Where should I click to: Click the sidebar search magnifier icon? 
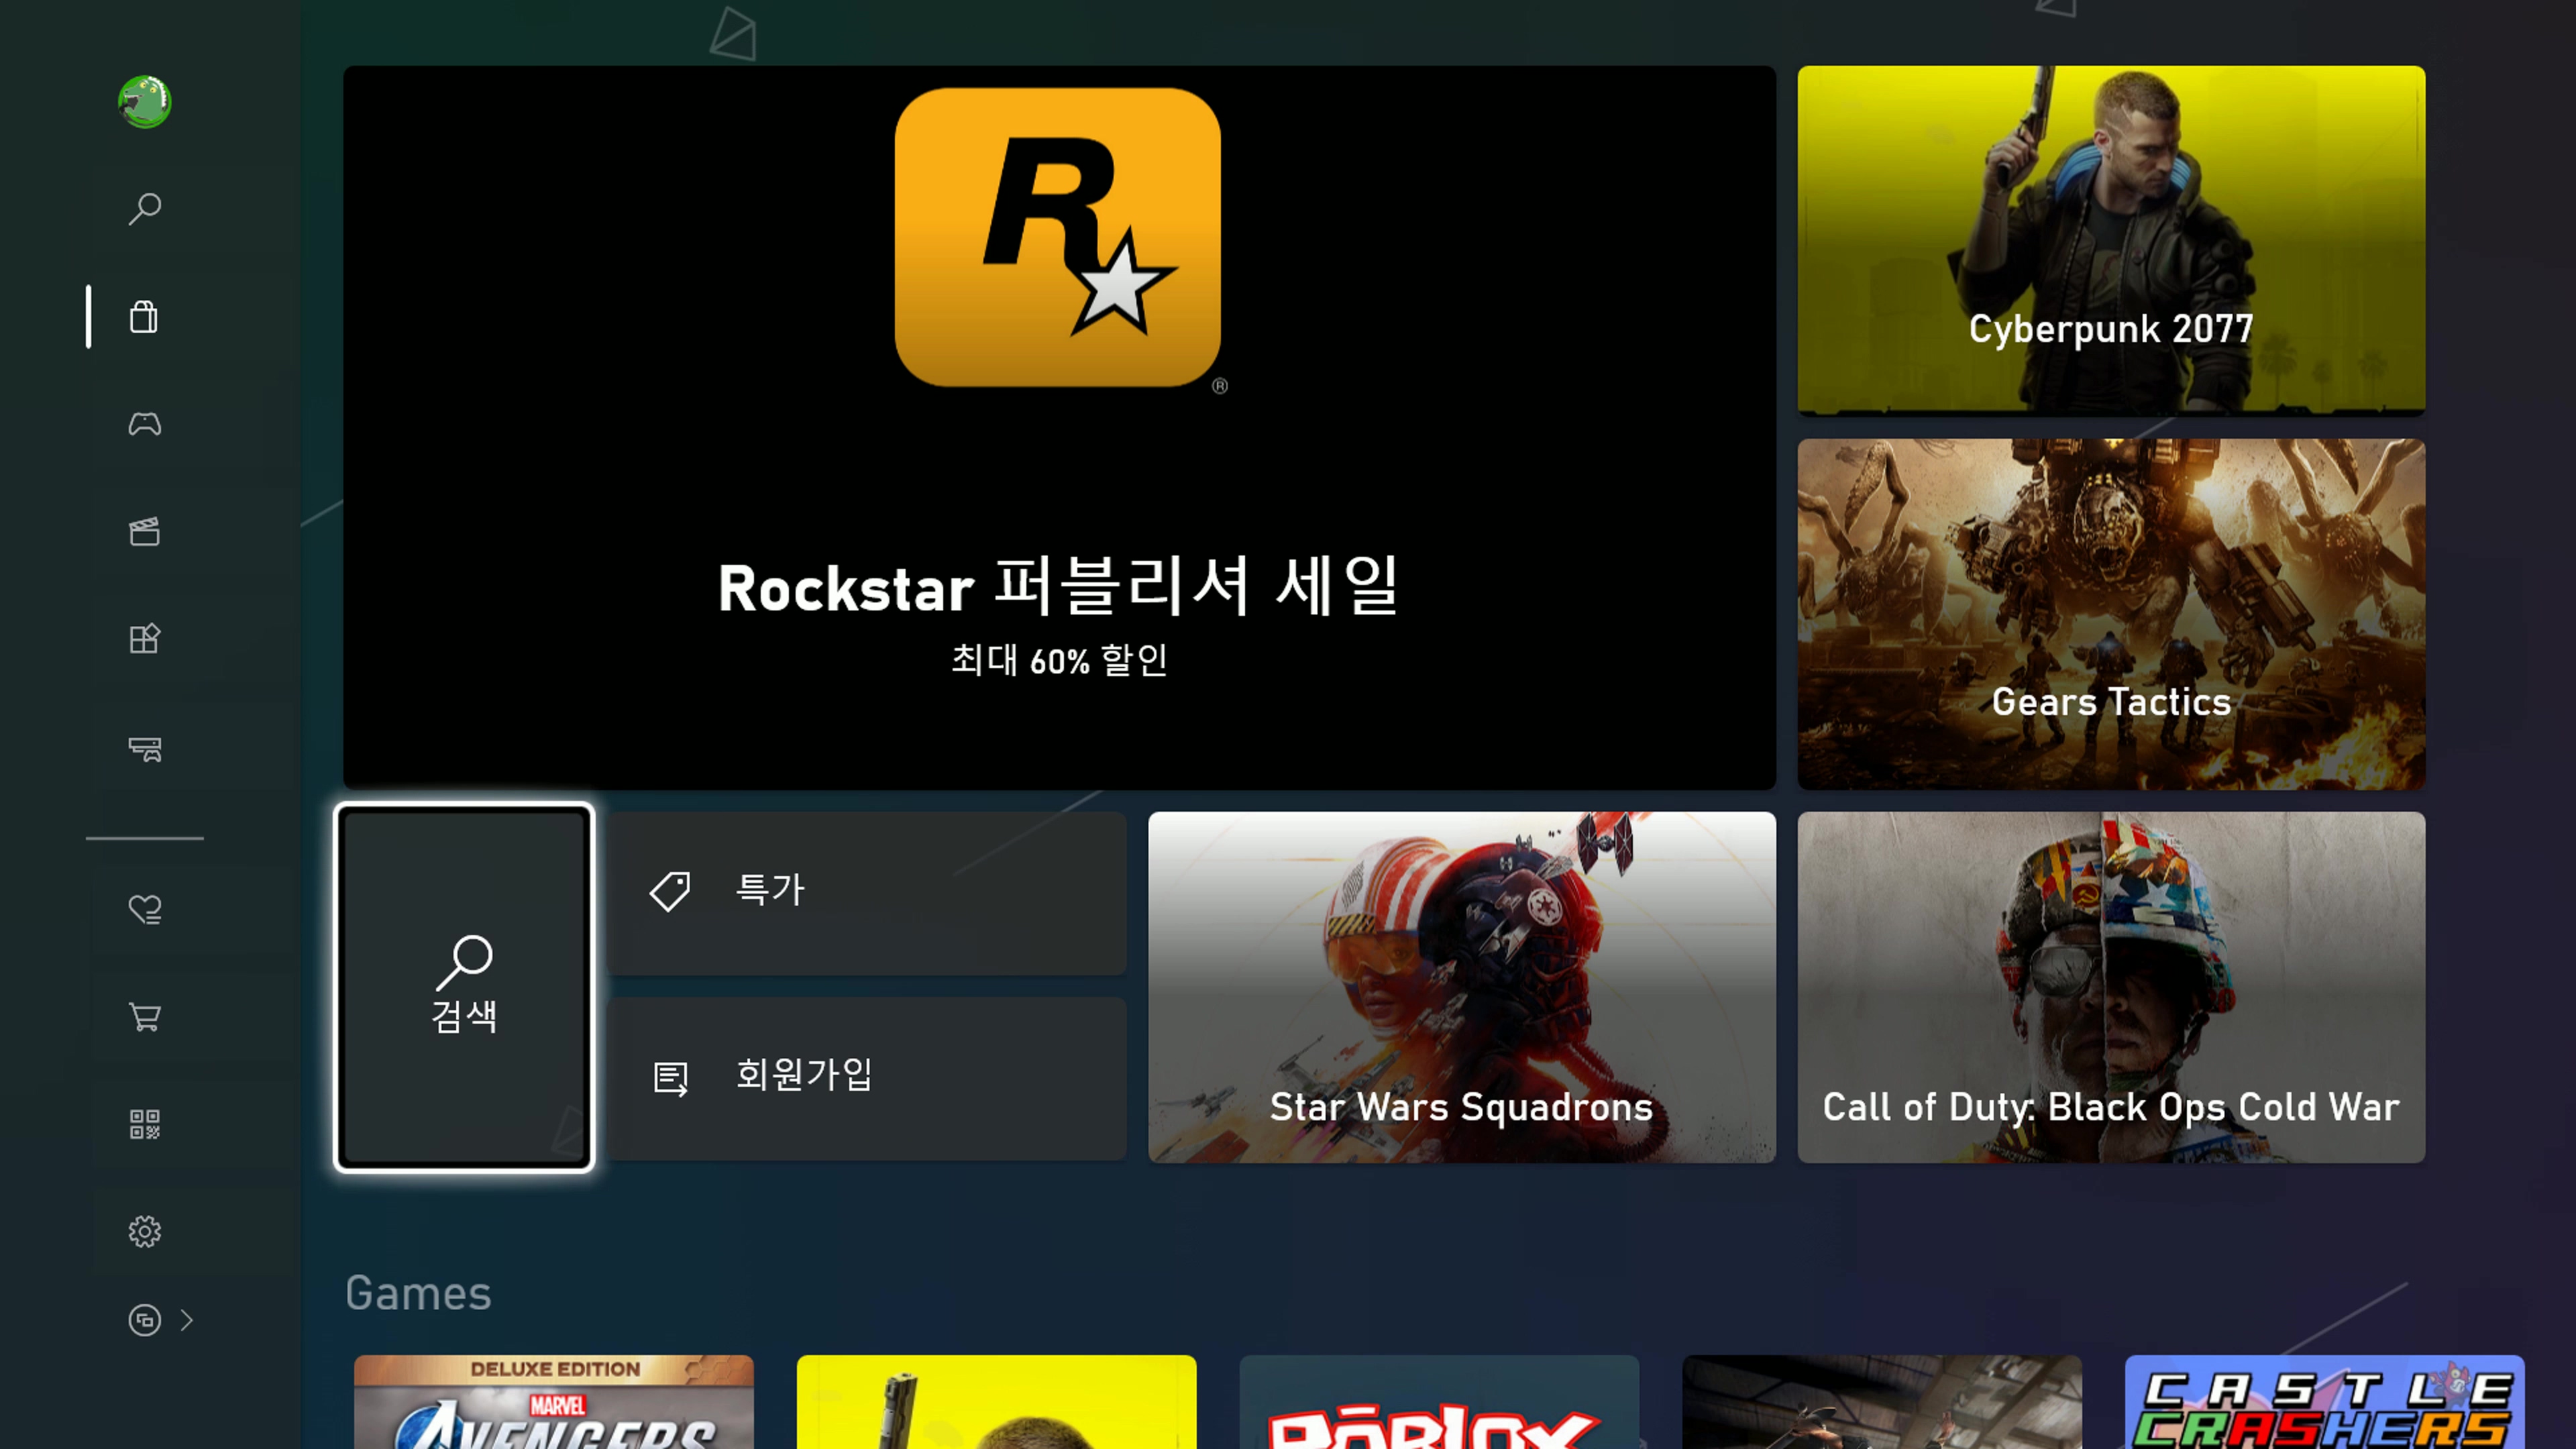[x=145, y=209]
